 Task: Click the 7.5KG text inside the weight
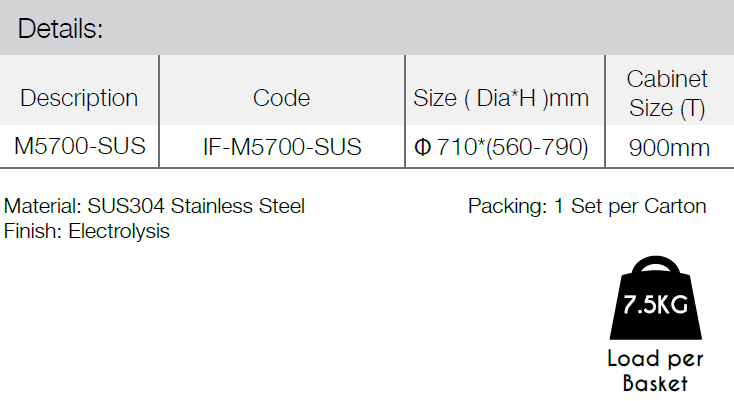pyautogui.click(x=655, y=305)
